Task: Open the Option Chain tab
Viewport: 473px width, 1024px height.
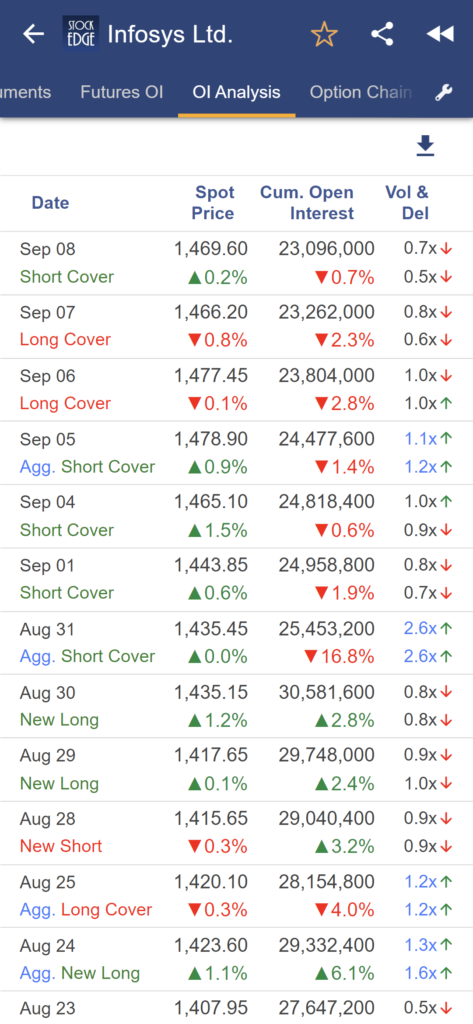Action: click(361, 92)
